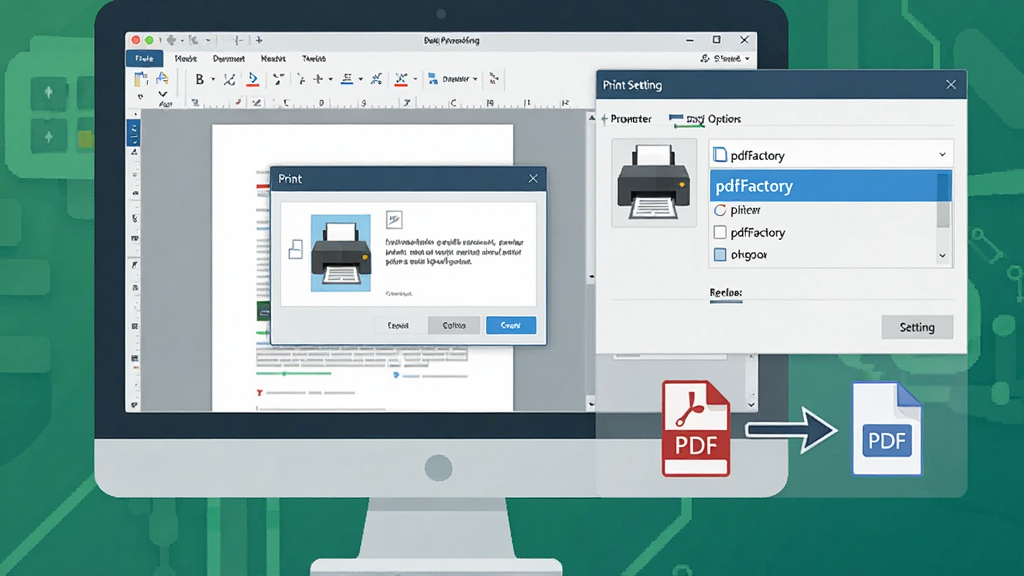The width and height of the screenshot is (1024, 576).
Task: Click the crossed arrows icon after Bold dropdown
Action: (229, 80)
